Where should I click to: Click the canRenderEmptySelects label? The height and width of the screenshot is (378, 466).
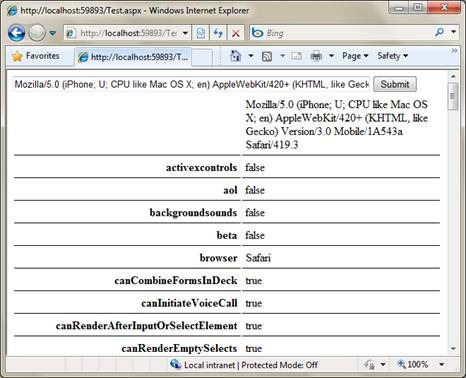179,349
